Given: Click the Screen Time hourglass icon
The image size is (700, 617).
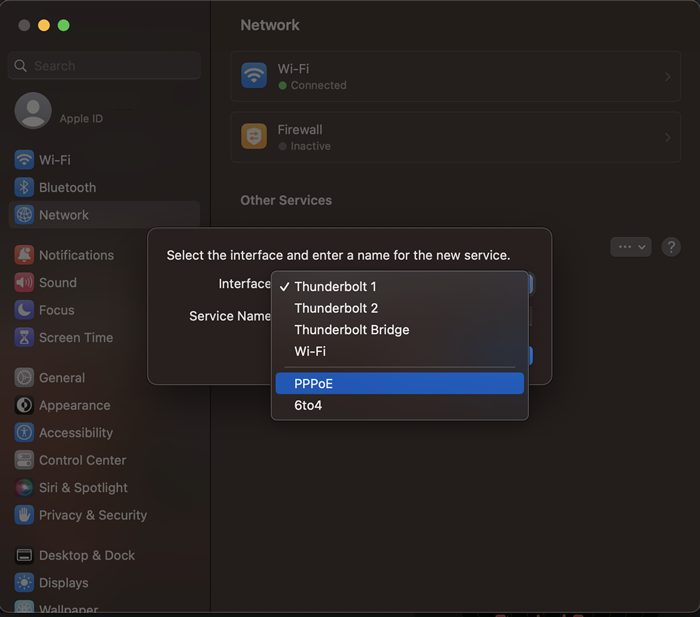Looking at the screenshot, I should pos(24,338).
